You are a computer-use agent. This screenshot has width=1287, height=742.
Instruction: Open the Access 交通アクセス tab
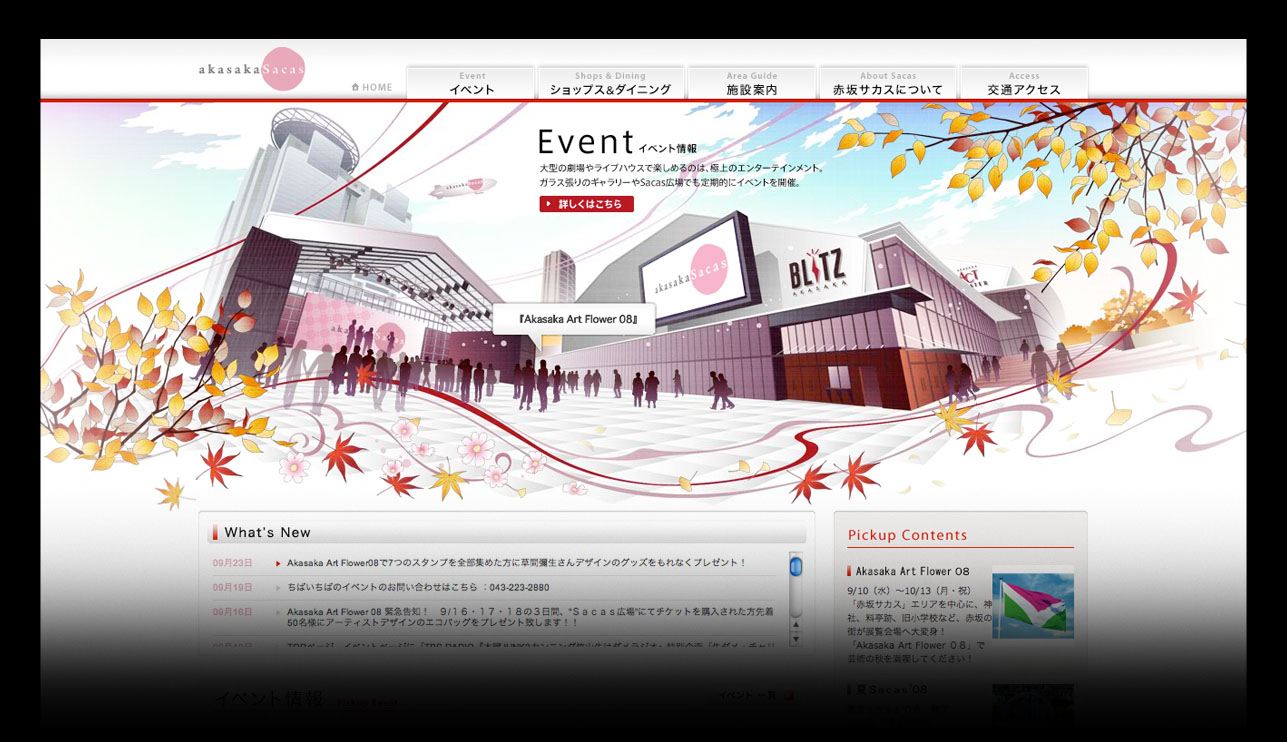[1024, 83]
